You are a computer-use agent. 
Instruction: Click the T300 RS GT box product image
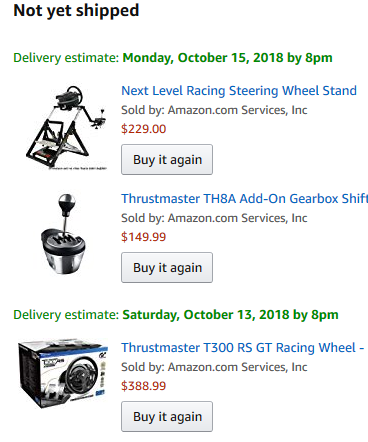tap(63, 374)
